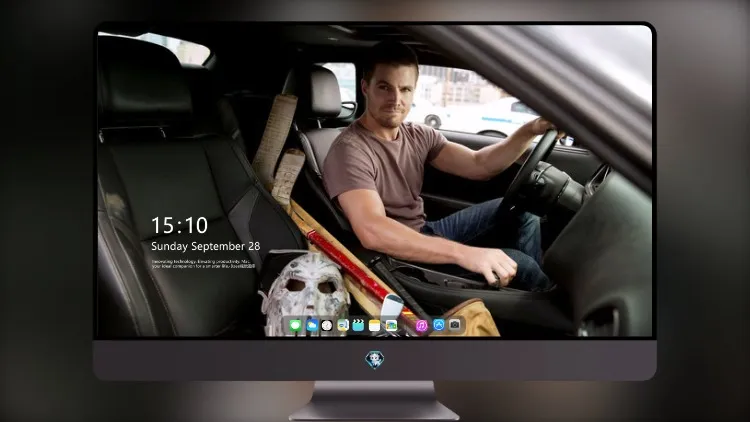Screen dimensions: 750x422
Task: Launch the pink iTunes music icon
Action: click(421, 326)
